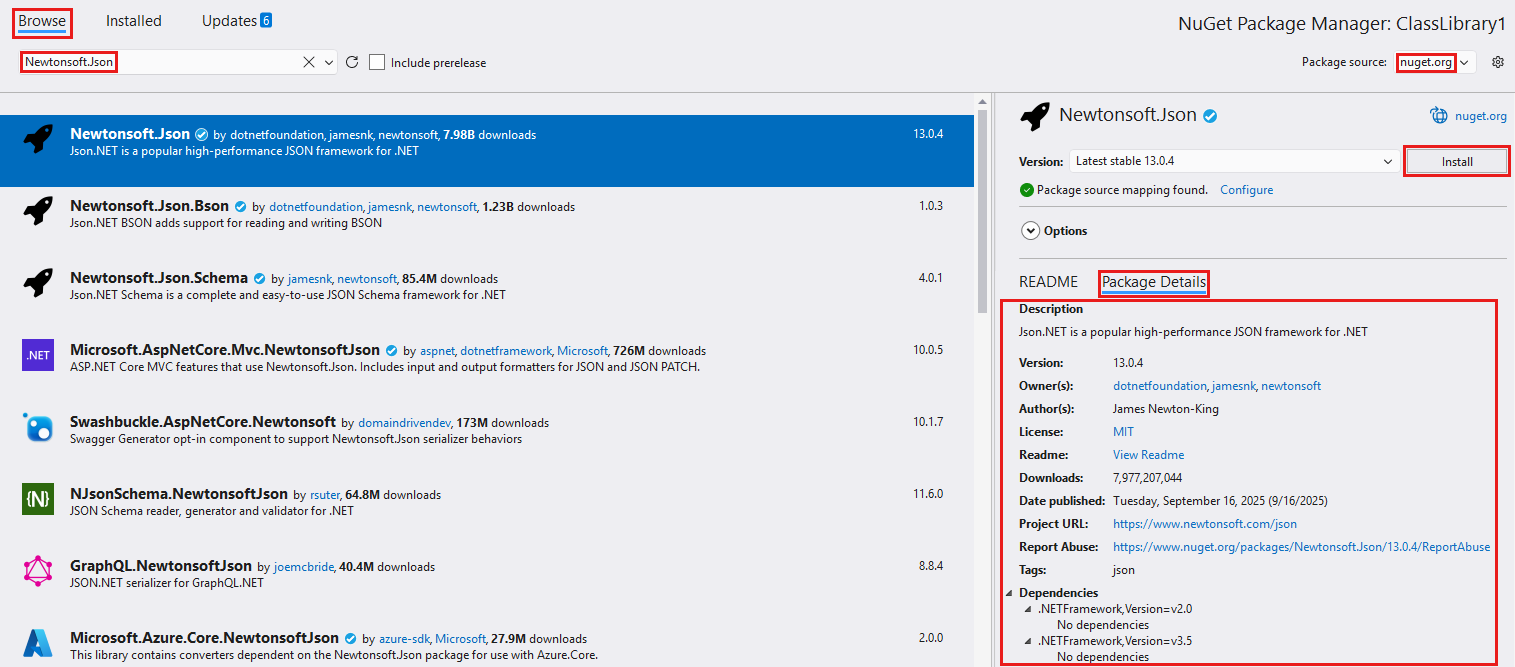Screen dimensions: 1515x667
Task: Clear the search box with the X icon
Action: tap(309, 62)
